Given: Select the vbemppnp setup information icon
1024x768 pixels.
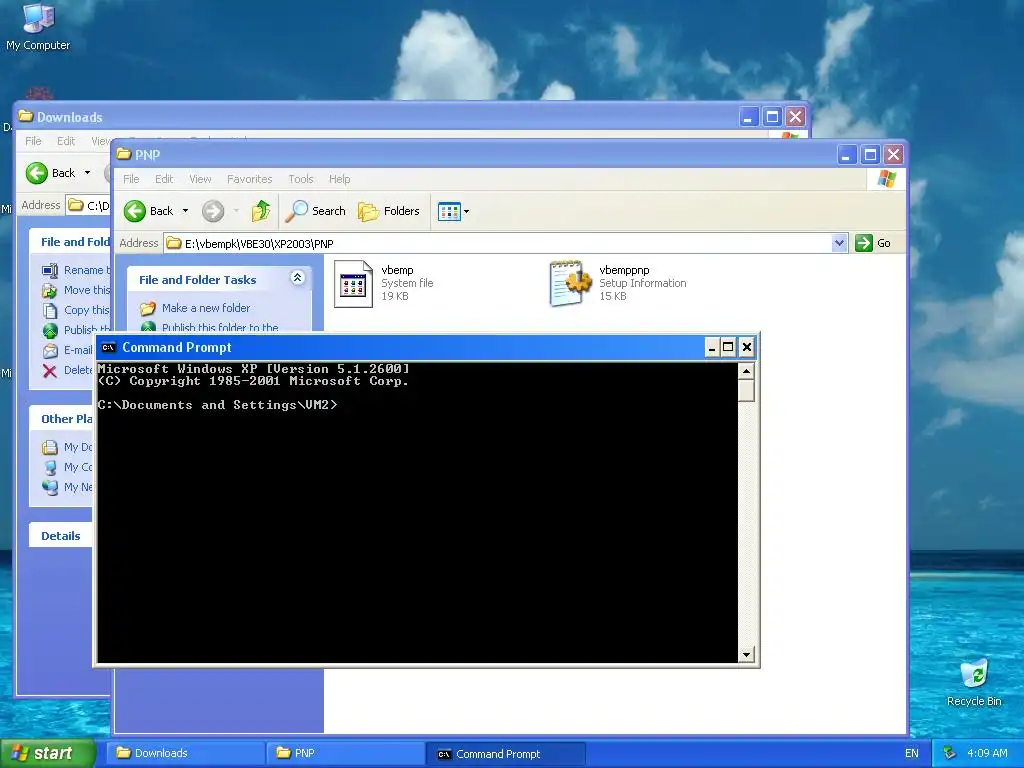Looking at the screenshot, I should point(569,283).
